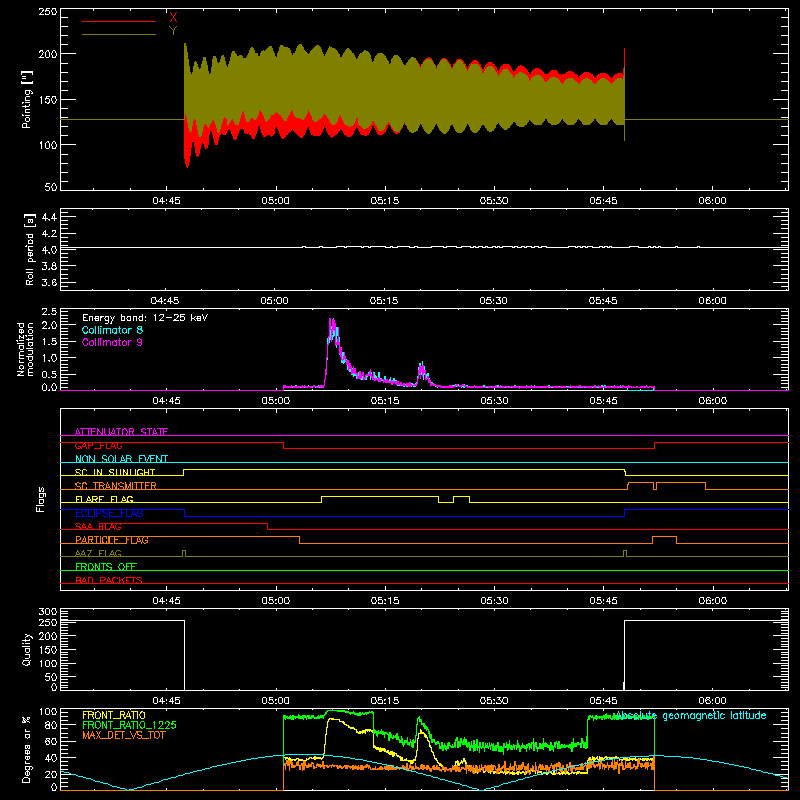
Task: Click the Collimator 8 legend entry
Action: tap(112, 330)
